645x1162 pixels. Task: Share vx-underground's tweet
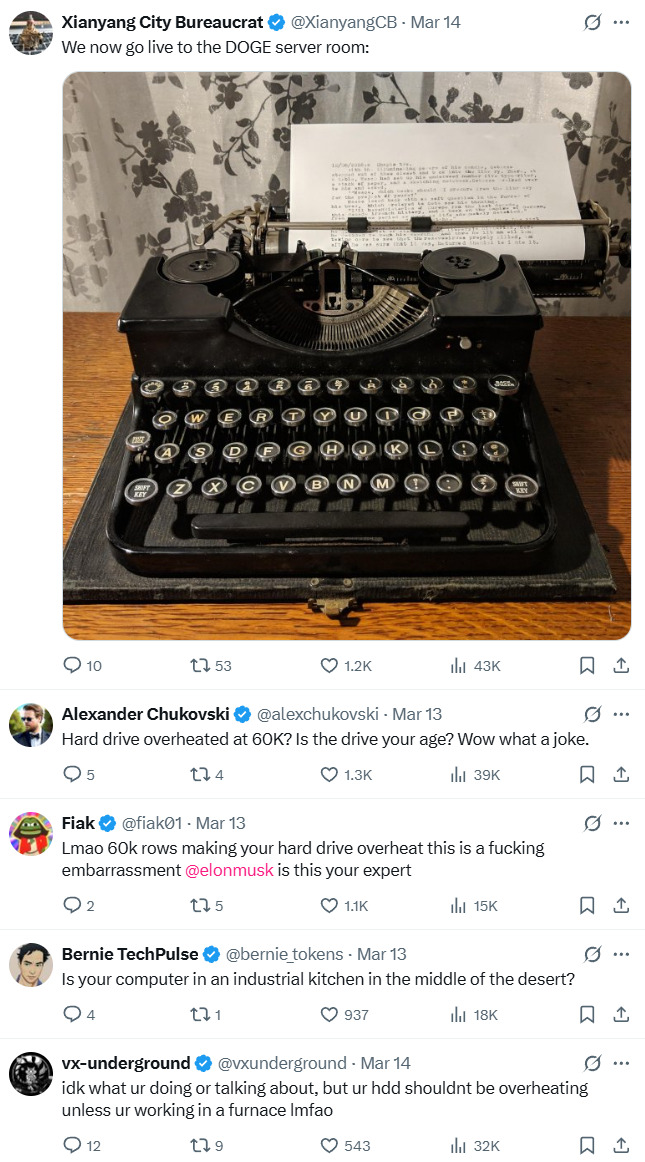click(x=620, y=1145)
